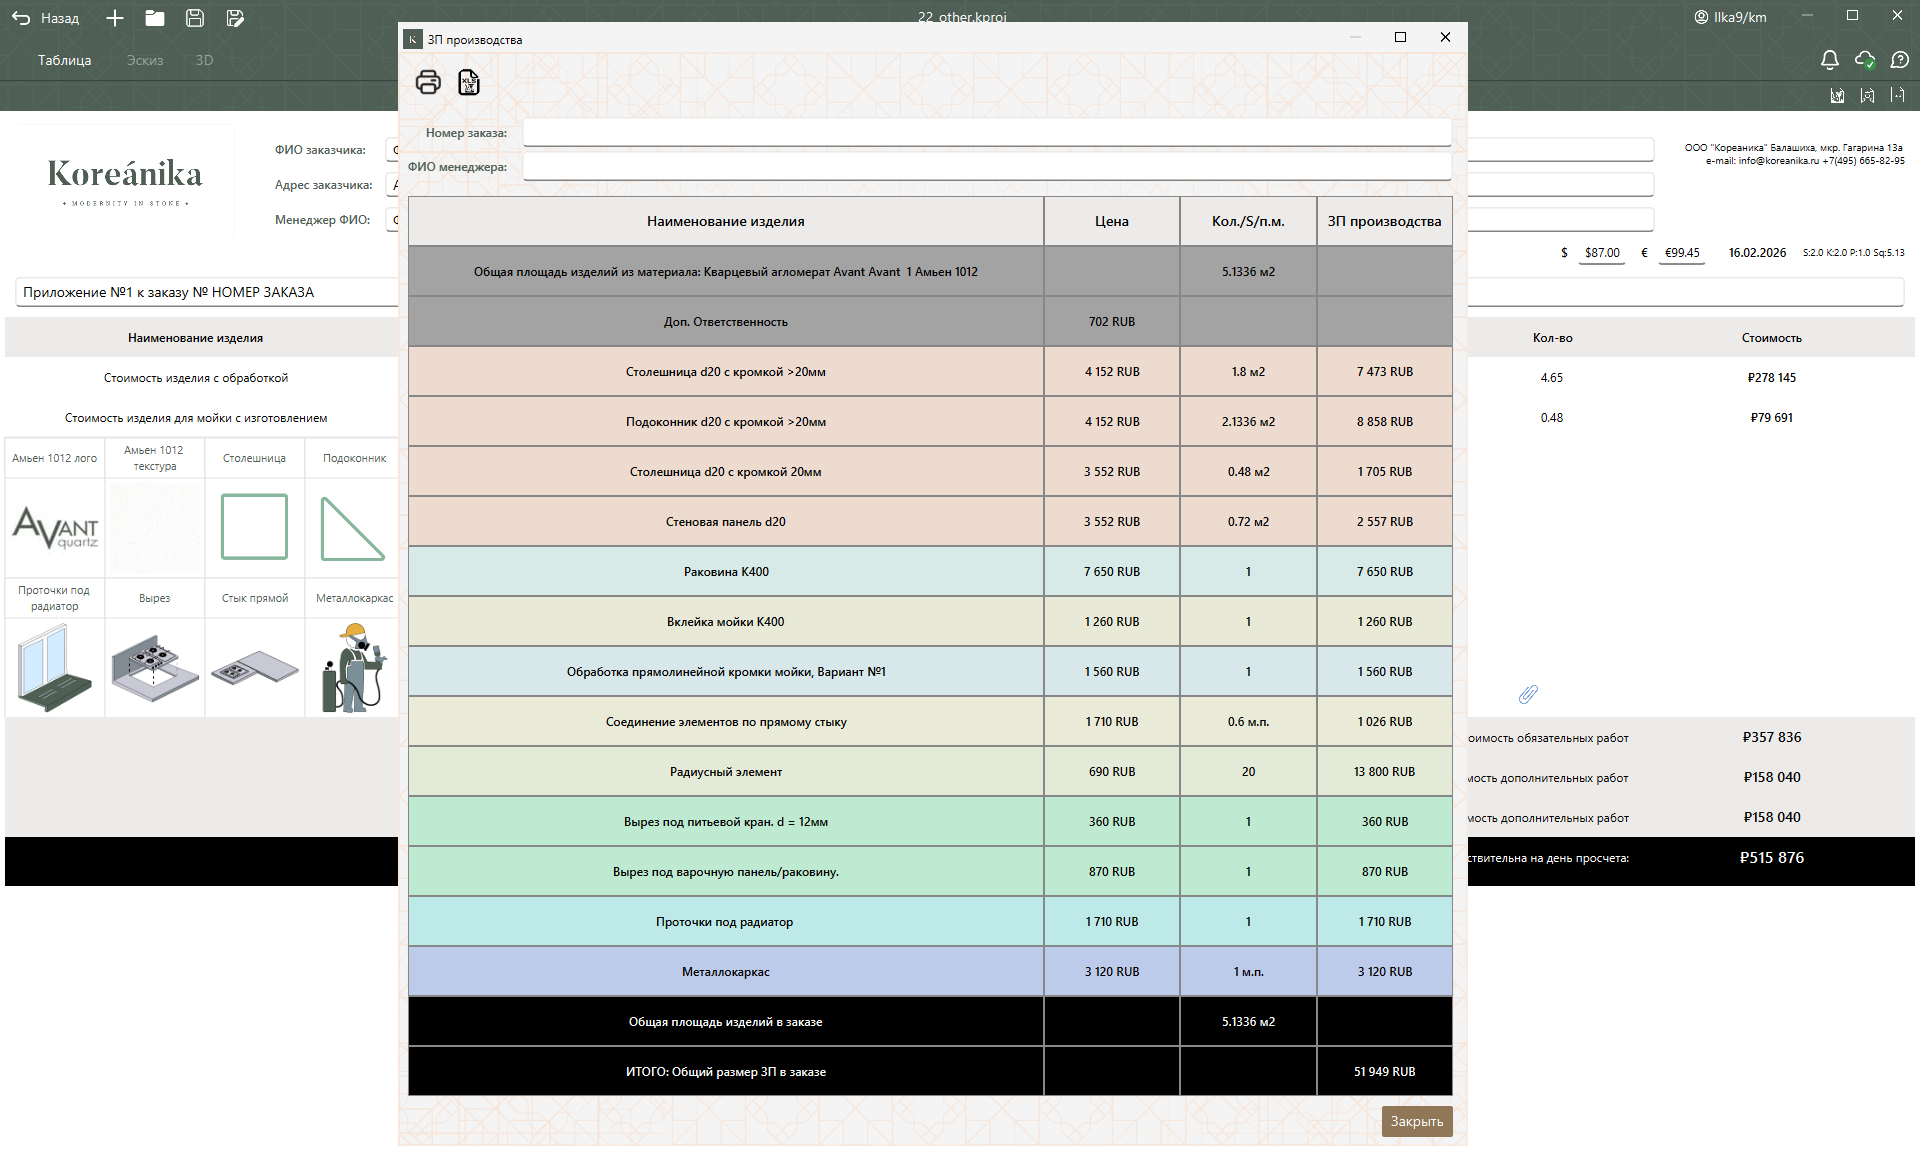Switch to the 3D tab

point(204,60)
